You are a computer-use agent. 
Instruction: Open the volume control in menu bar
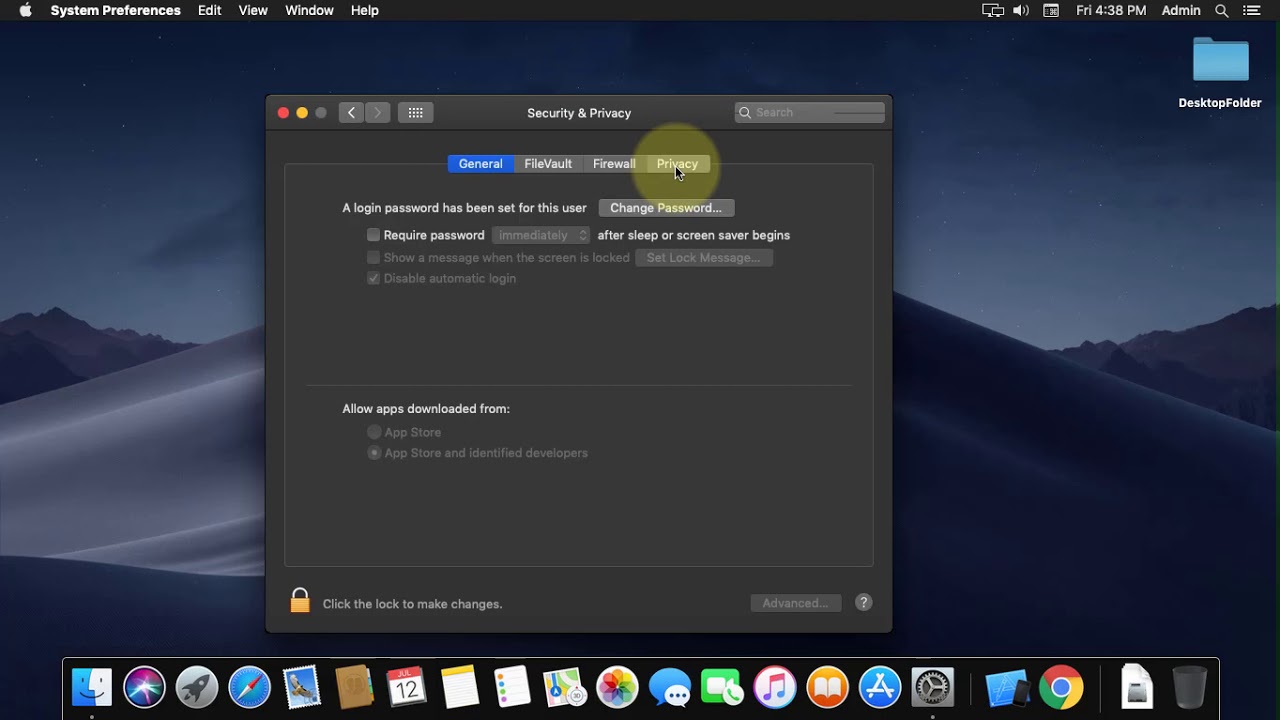(1021, 10)
